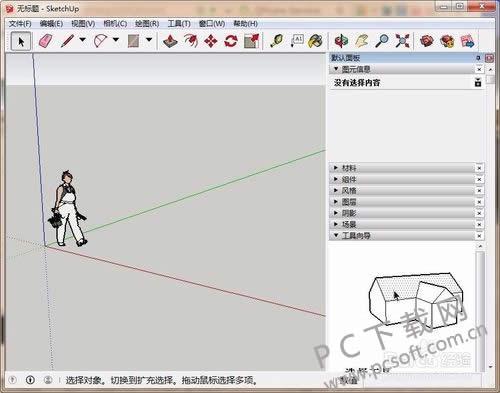Select the Orbit tool
The image size is (500, 393).
point(341,41)
